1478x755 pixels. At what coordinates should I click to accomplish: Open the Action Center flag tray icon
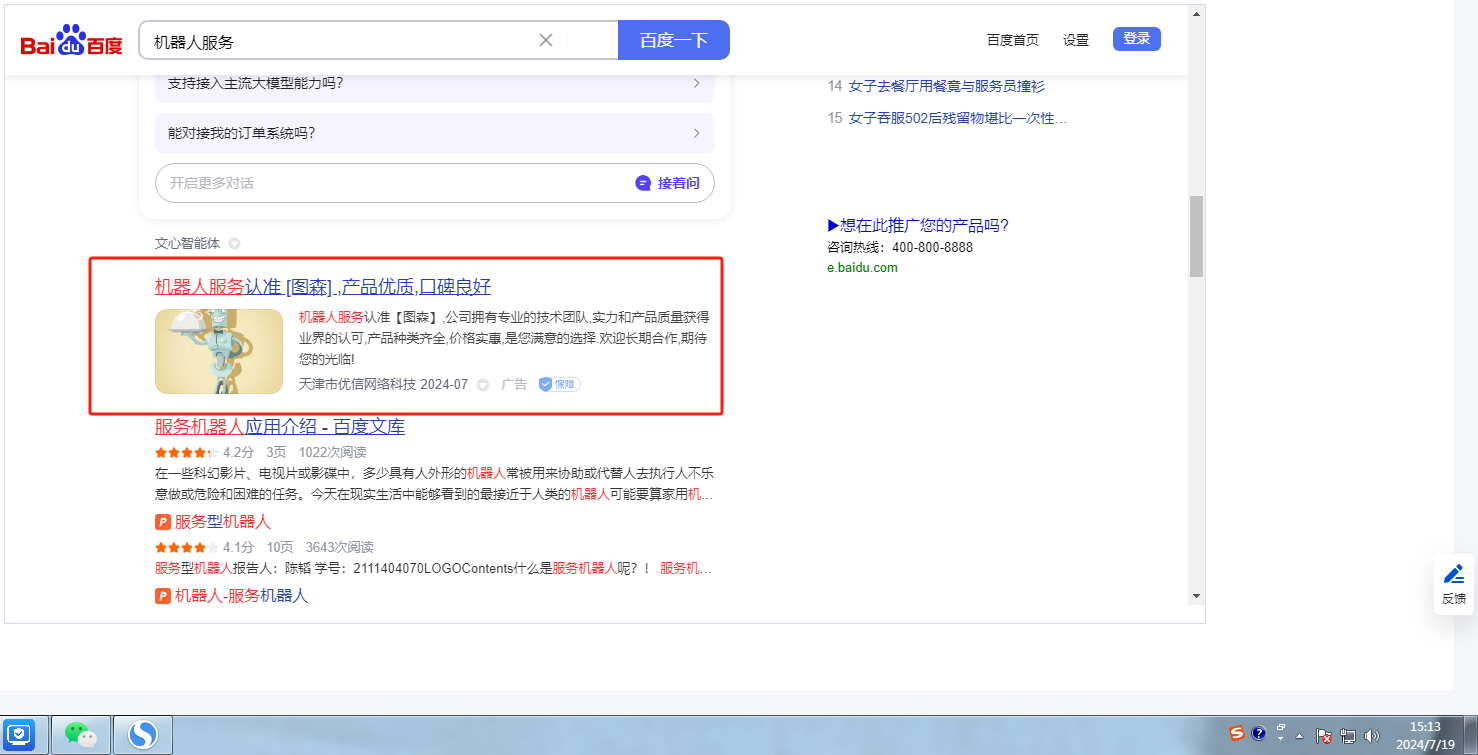point(1323,736)
